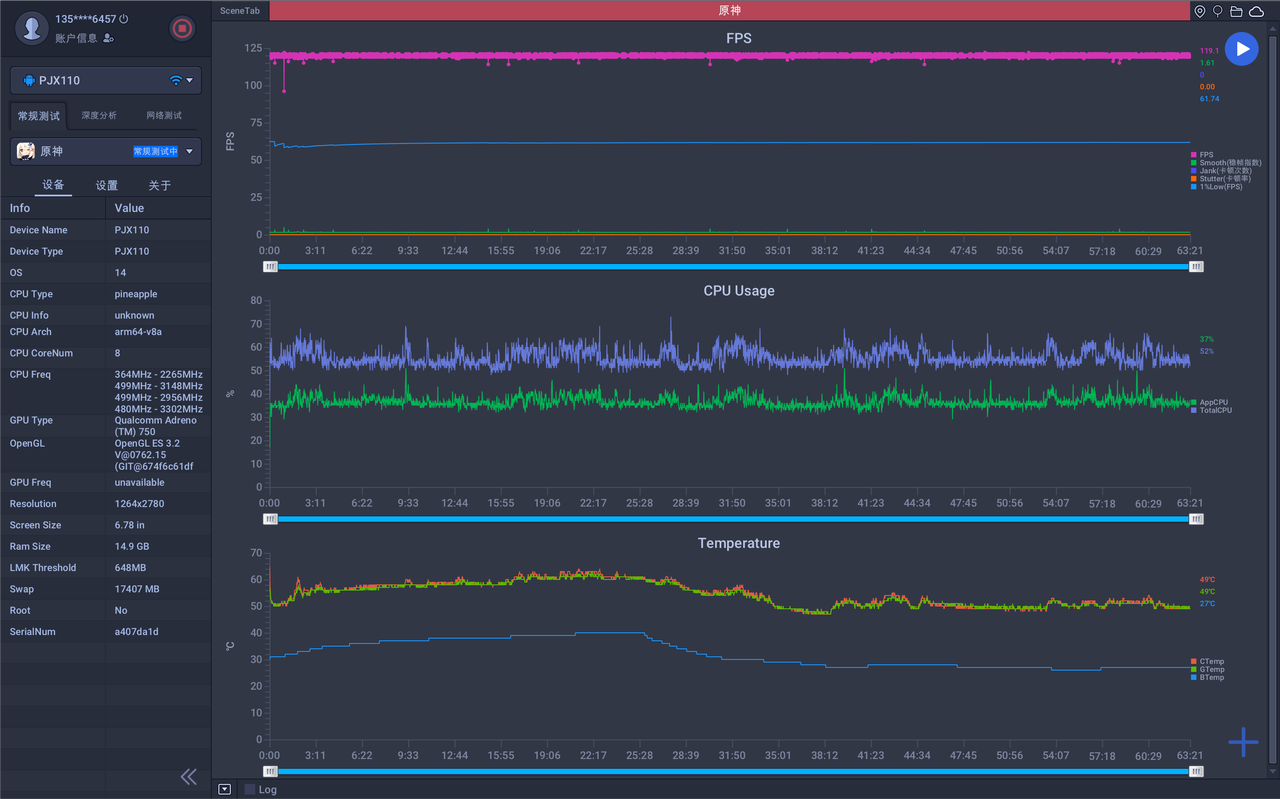This screenshot has width=1280, height=799.
Task: Select the 关于 tab
Action: 160,185
